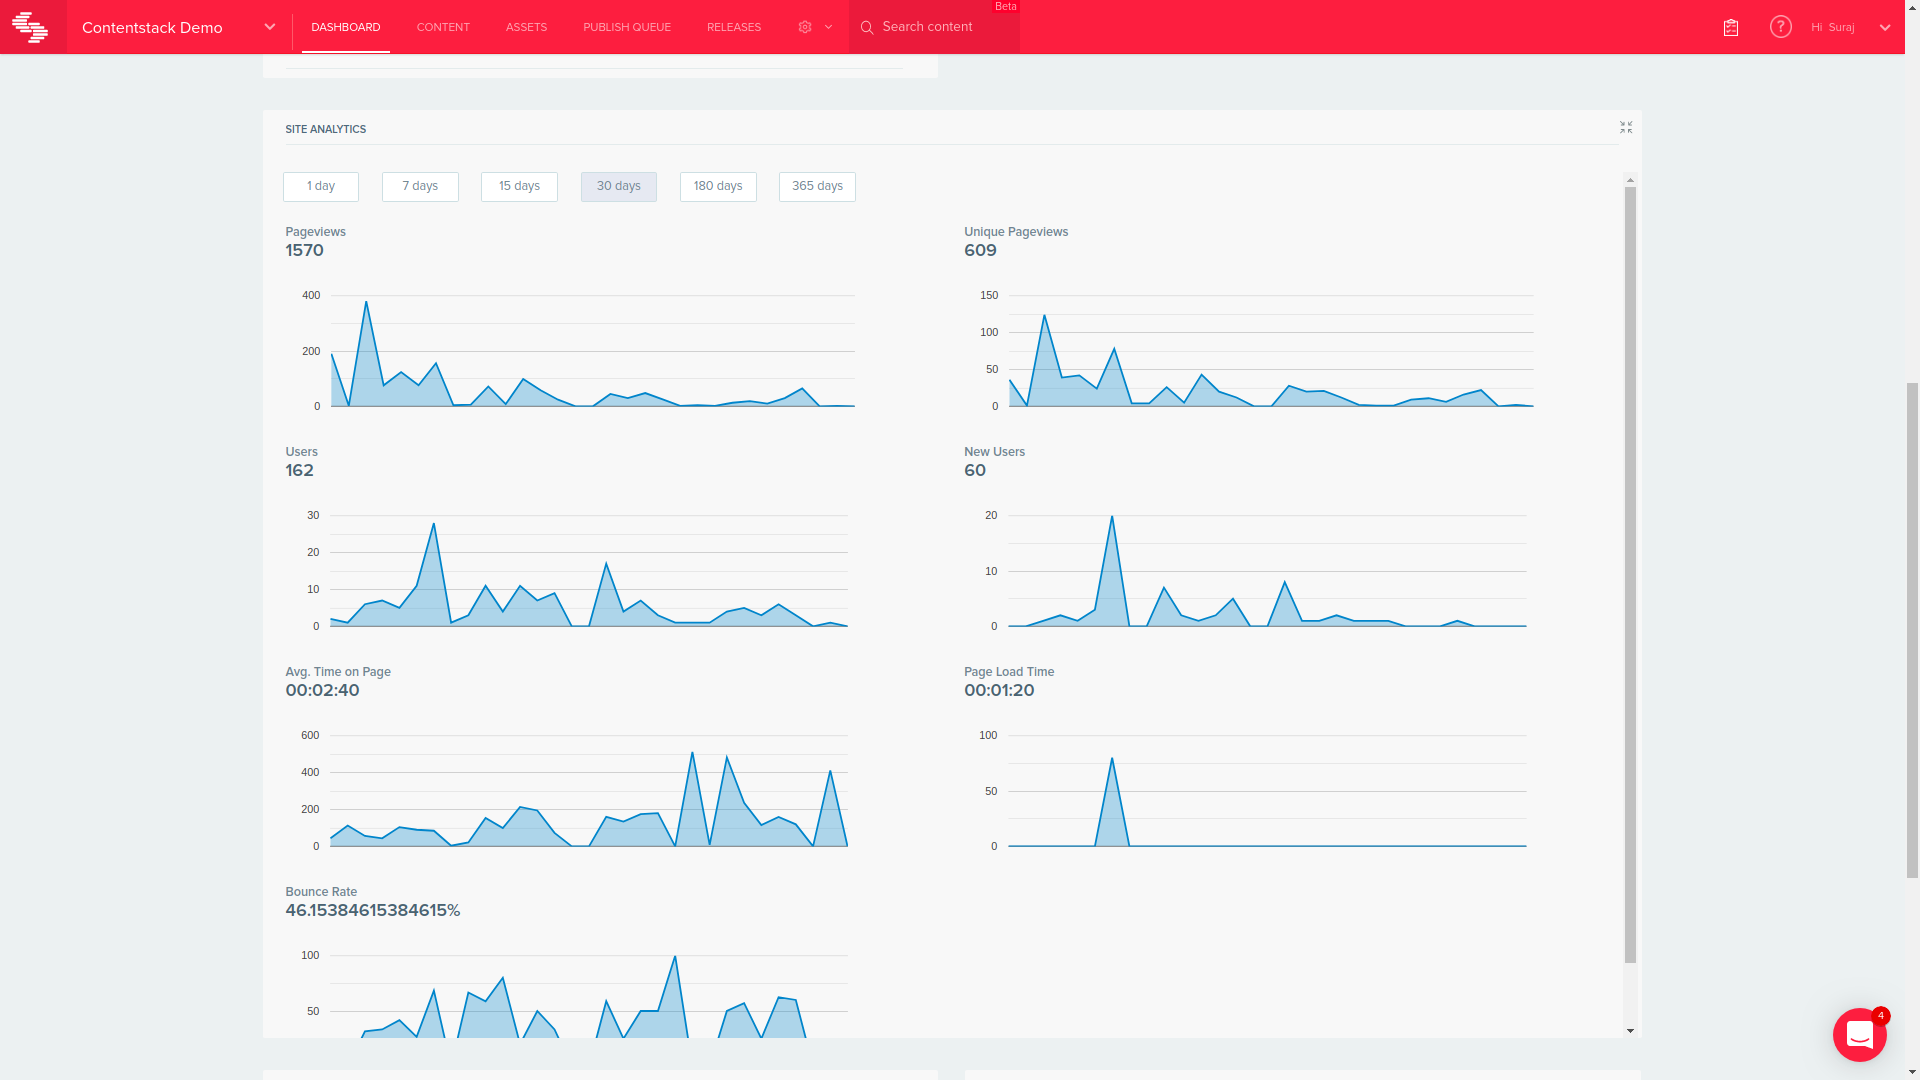Collapse the Site Analytics widget
Viewport: 1920px width, 1080px height.
pyautogui.click(x=1626, y=127)
